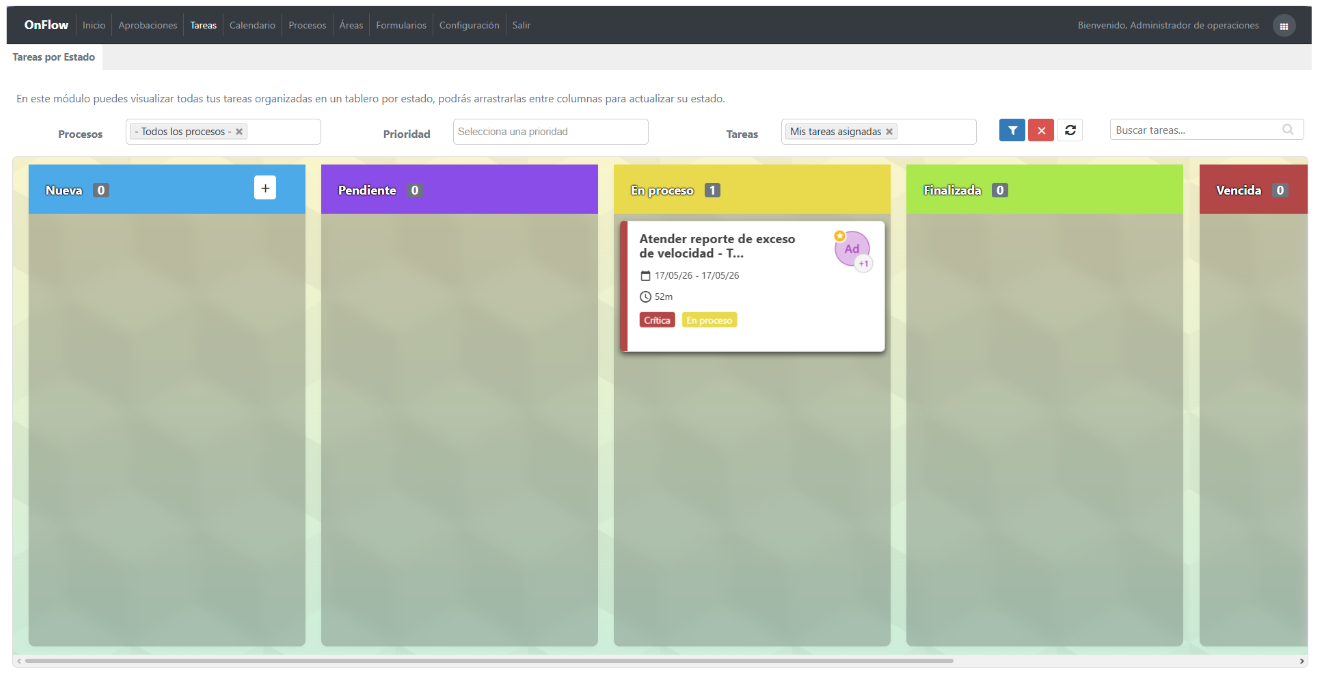Remove the "Todos los procesos" filter tag

(x=239, y=131)
